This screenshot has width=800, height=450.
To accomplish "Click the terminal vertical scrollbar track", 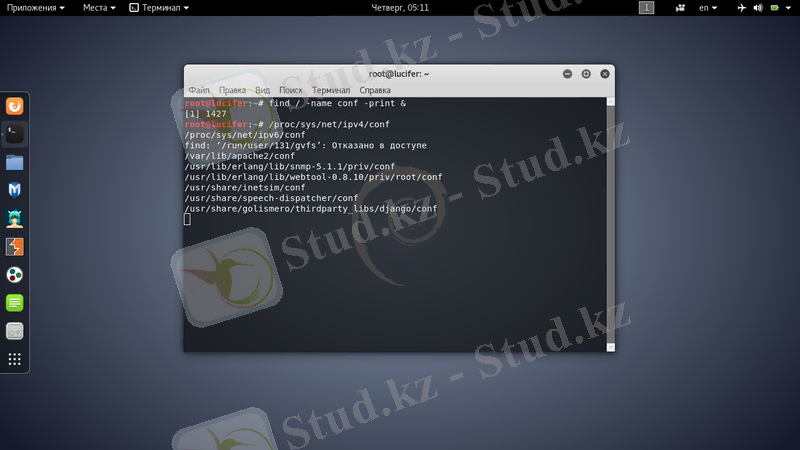I will point(611,224).
